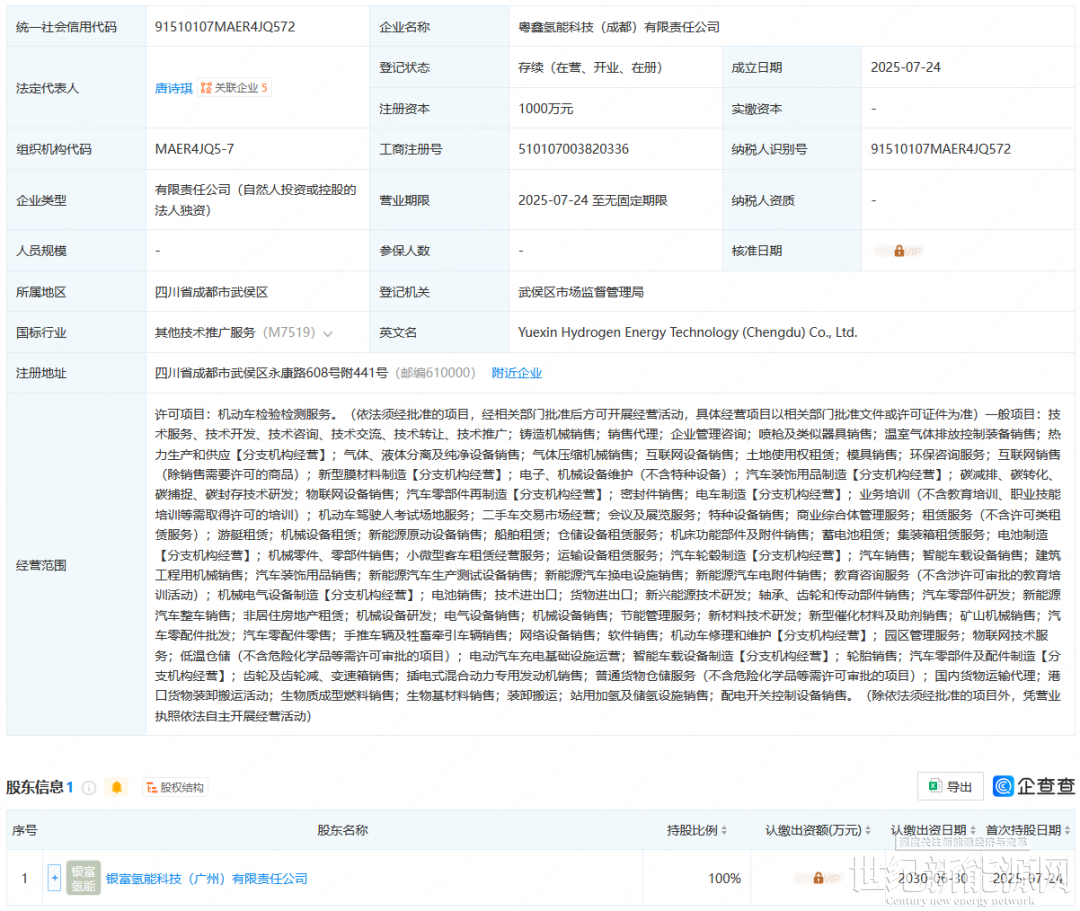The image size is (1080, 911).
Task: Click the unified credit code 91510107MAER4JQ572
Action: (x=225, y=27)
